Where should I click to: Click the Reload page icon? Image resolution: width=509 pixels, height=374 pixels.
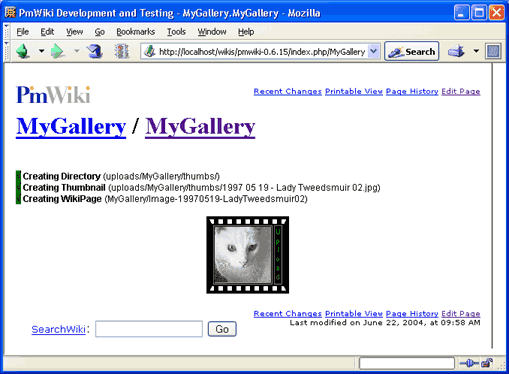pos(94,51)
